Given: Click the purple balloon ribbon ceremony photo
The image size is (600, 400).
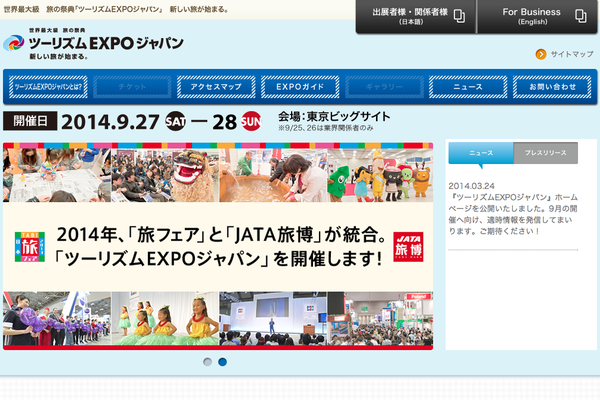Looking at the screenshot, I should click(x=57, y=318).
